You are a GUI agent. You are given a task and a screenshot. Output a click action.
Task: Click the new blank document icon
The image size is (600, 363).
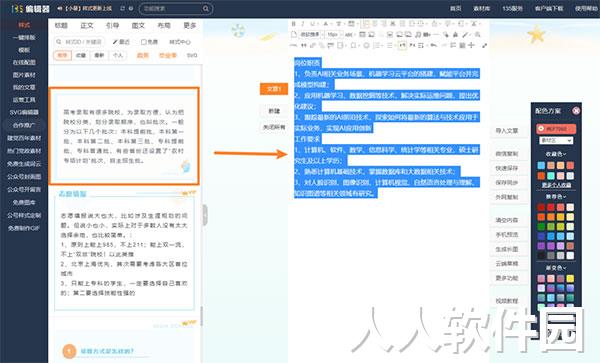(x=293, y=34)
